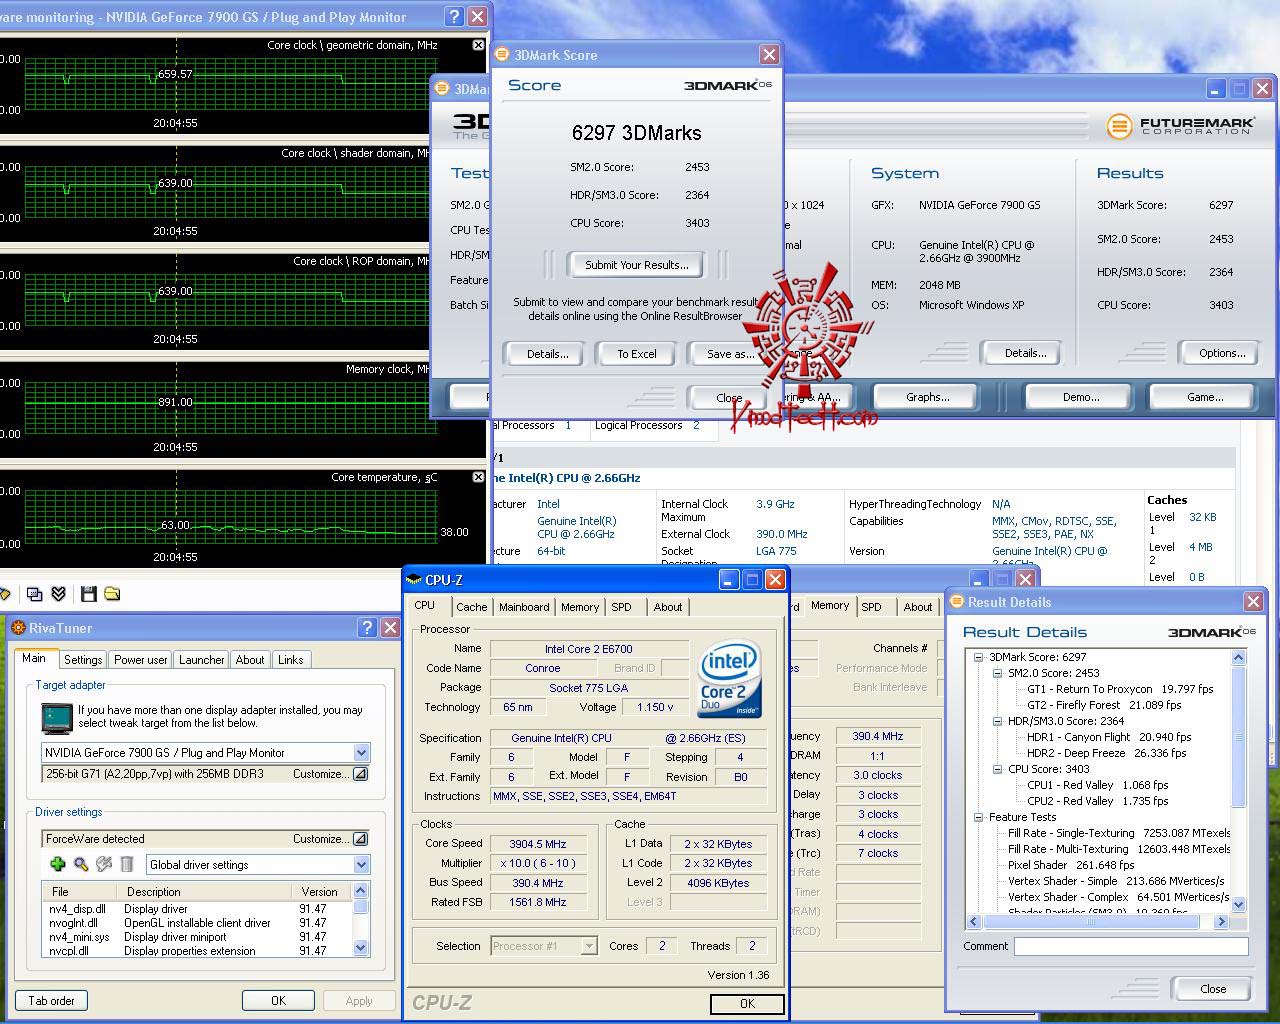This screenshot has width=1280, height=1024.
Task: Collapse the SM2.0 Score tree node
Action: click(997, 673)
